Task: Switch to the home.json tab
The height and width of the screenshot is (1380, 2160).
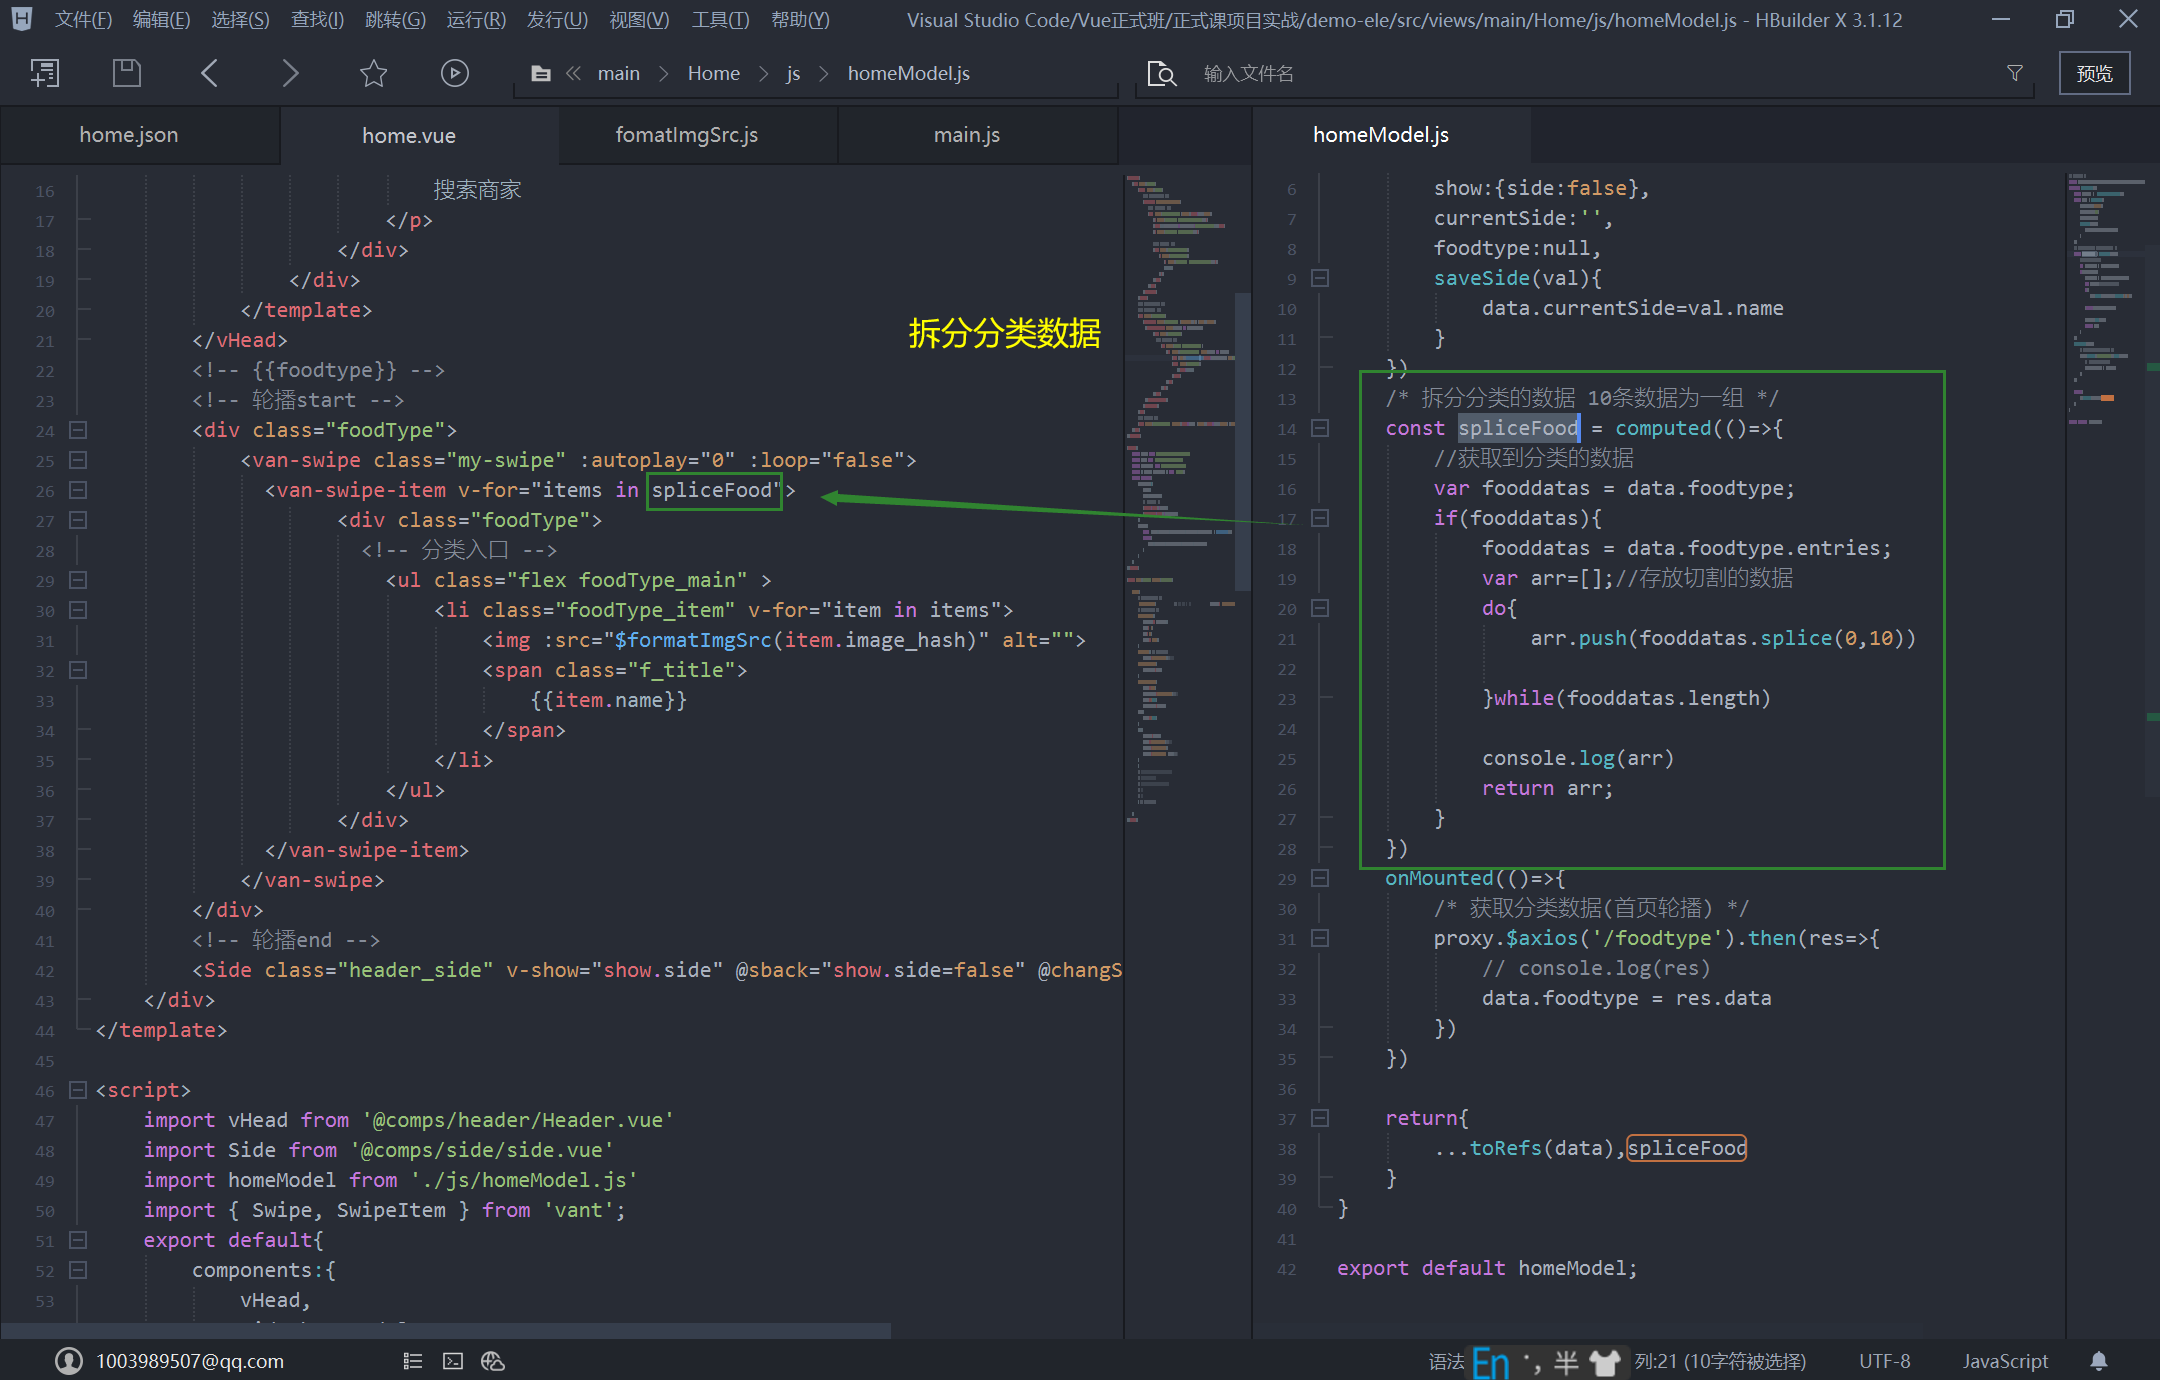Action: 129,135
